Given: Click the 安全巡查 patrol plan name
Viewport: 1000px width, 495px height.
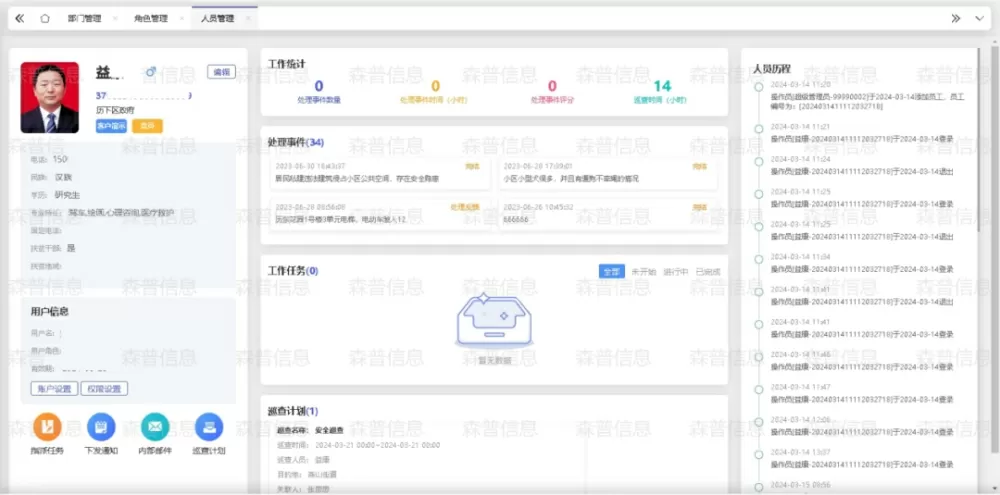Looking at the screenshot, I should click(x=330, y=431).
